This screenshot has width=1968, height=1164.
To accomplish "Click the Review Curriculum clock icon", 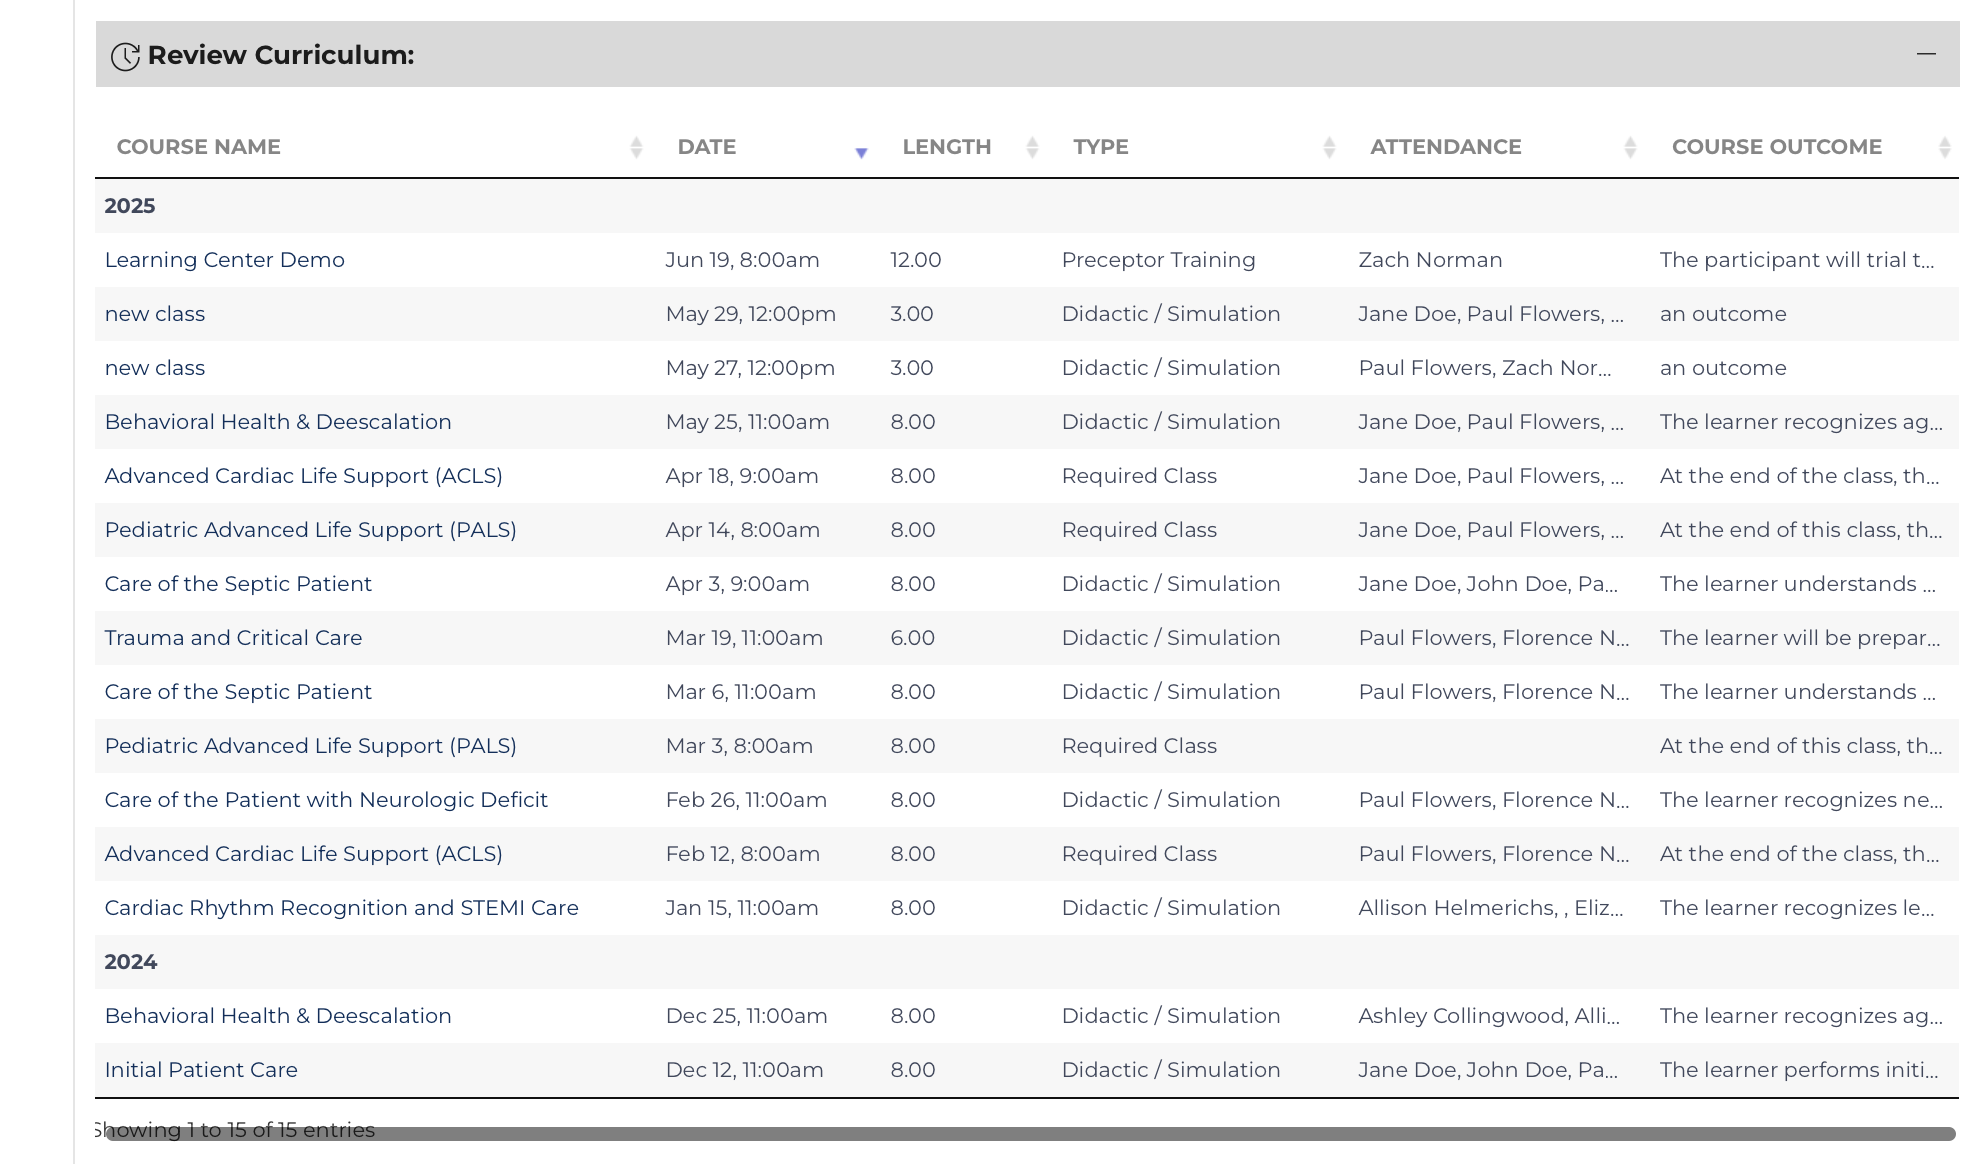I will click(125, 56).
